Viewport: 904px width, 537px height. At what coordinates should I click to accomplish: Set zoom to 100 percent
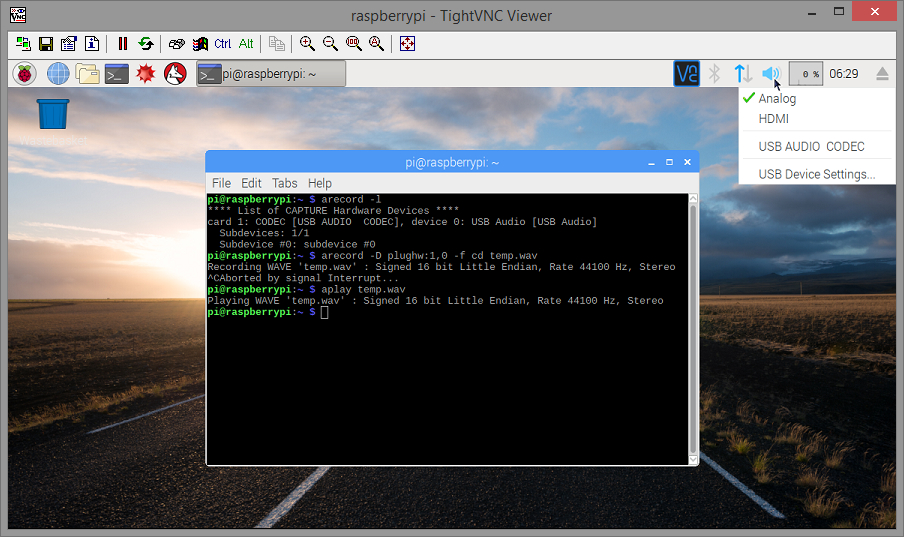click(x=353, y=44)
